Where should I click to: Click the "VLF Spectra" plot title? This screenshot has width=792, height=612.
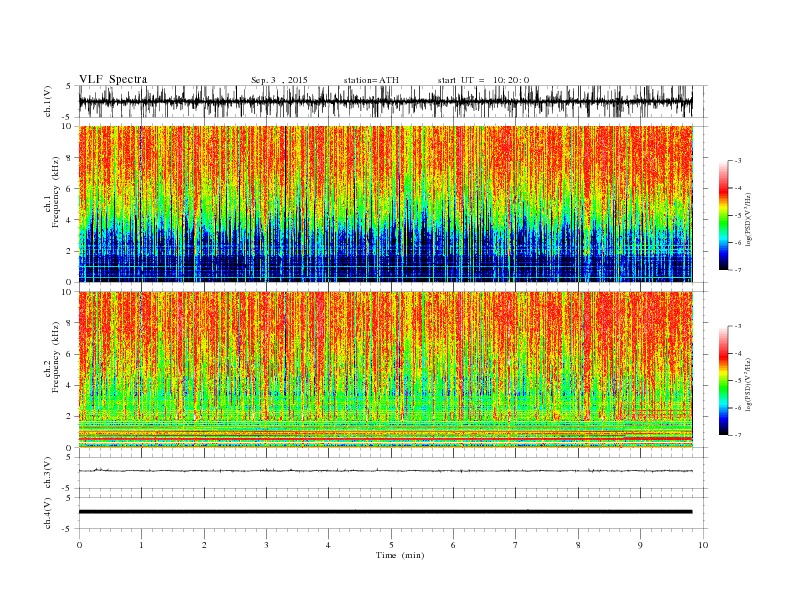point(113,79)
